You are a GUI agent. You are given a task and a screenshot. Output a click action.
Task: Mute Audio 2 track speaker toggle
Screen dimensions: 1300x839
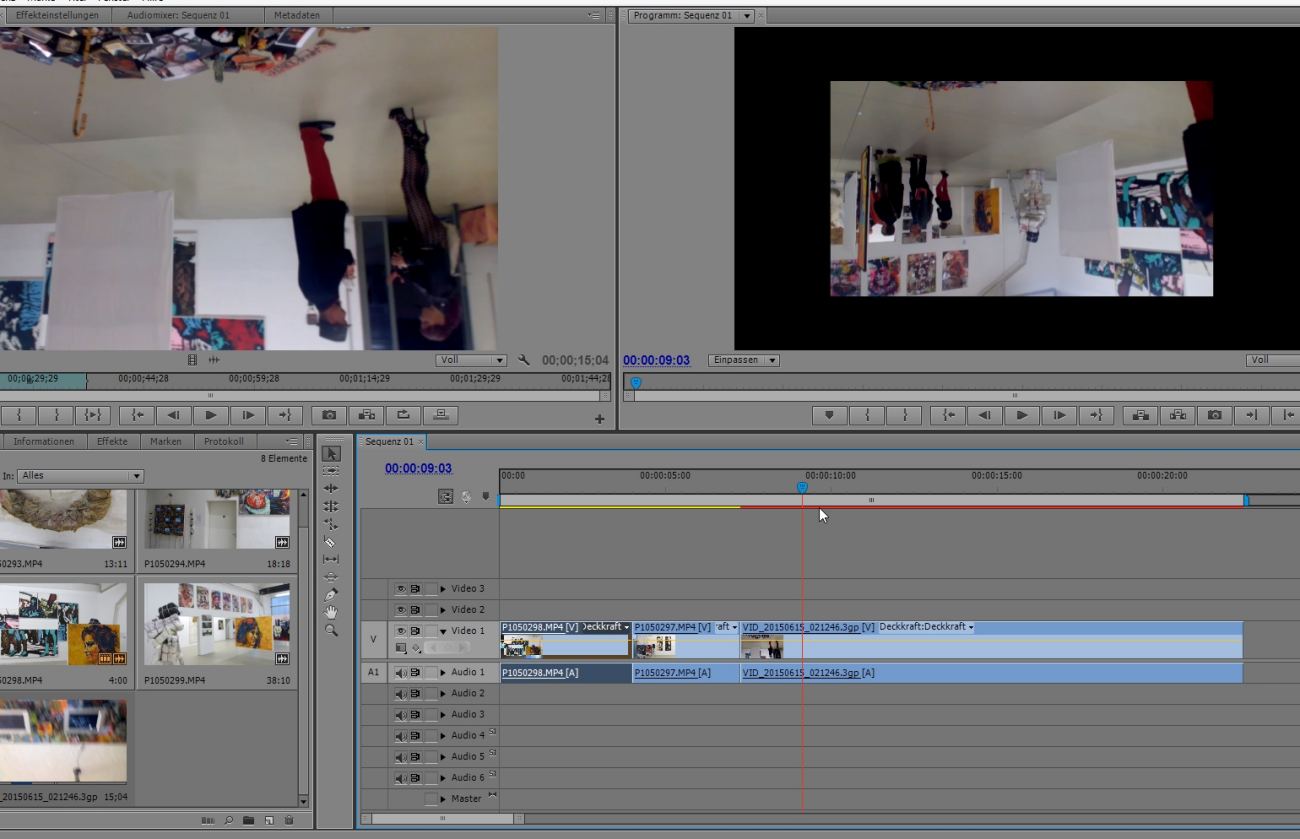[401, 694]
